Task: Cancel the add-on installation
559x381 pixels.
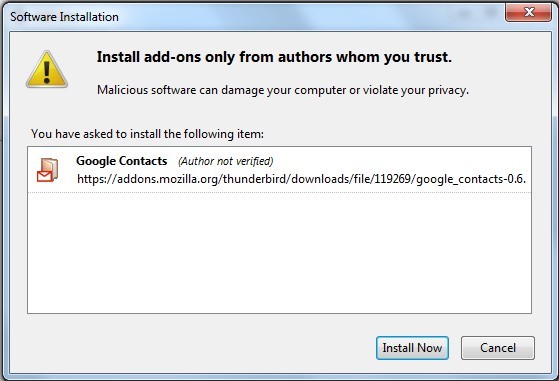Action: point(498,348)
